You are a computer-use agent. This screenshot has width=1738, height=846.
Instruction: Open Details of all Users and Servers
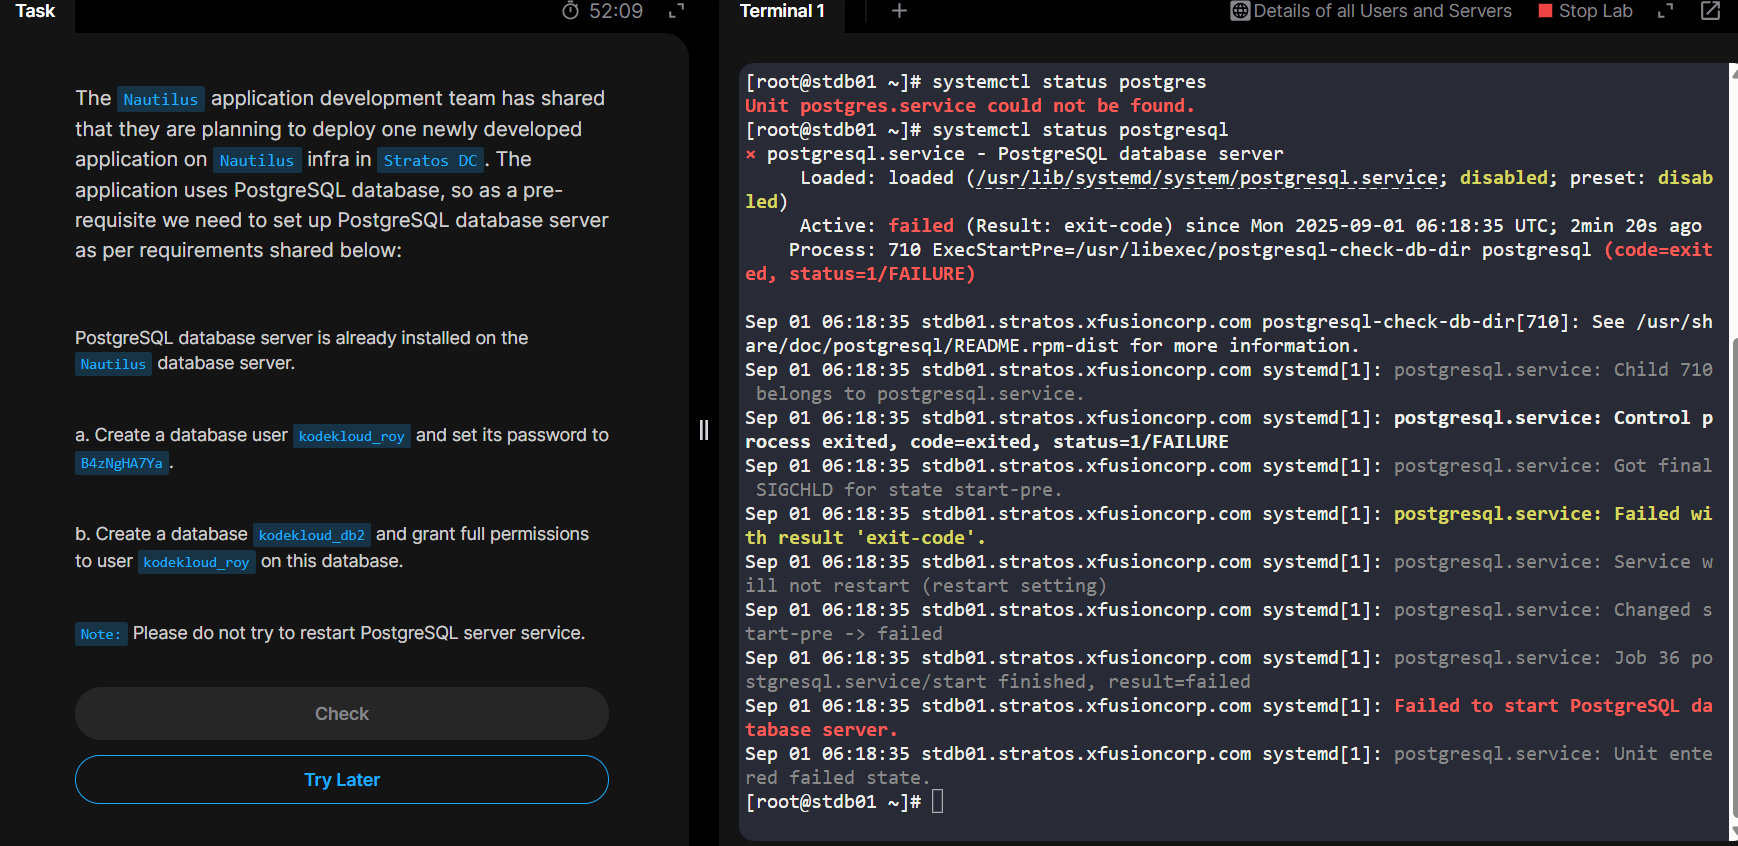1382,11
